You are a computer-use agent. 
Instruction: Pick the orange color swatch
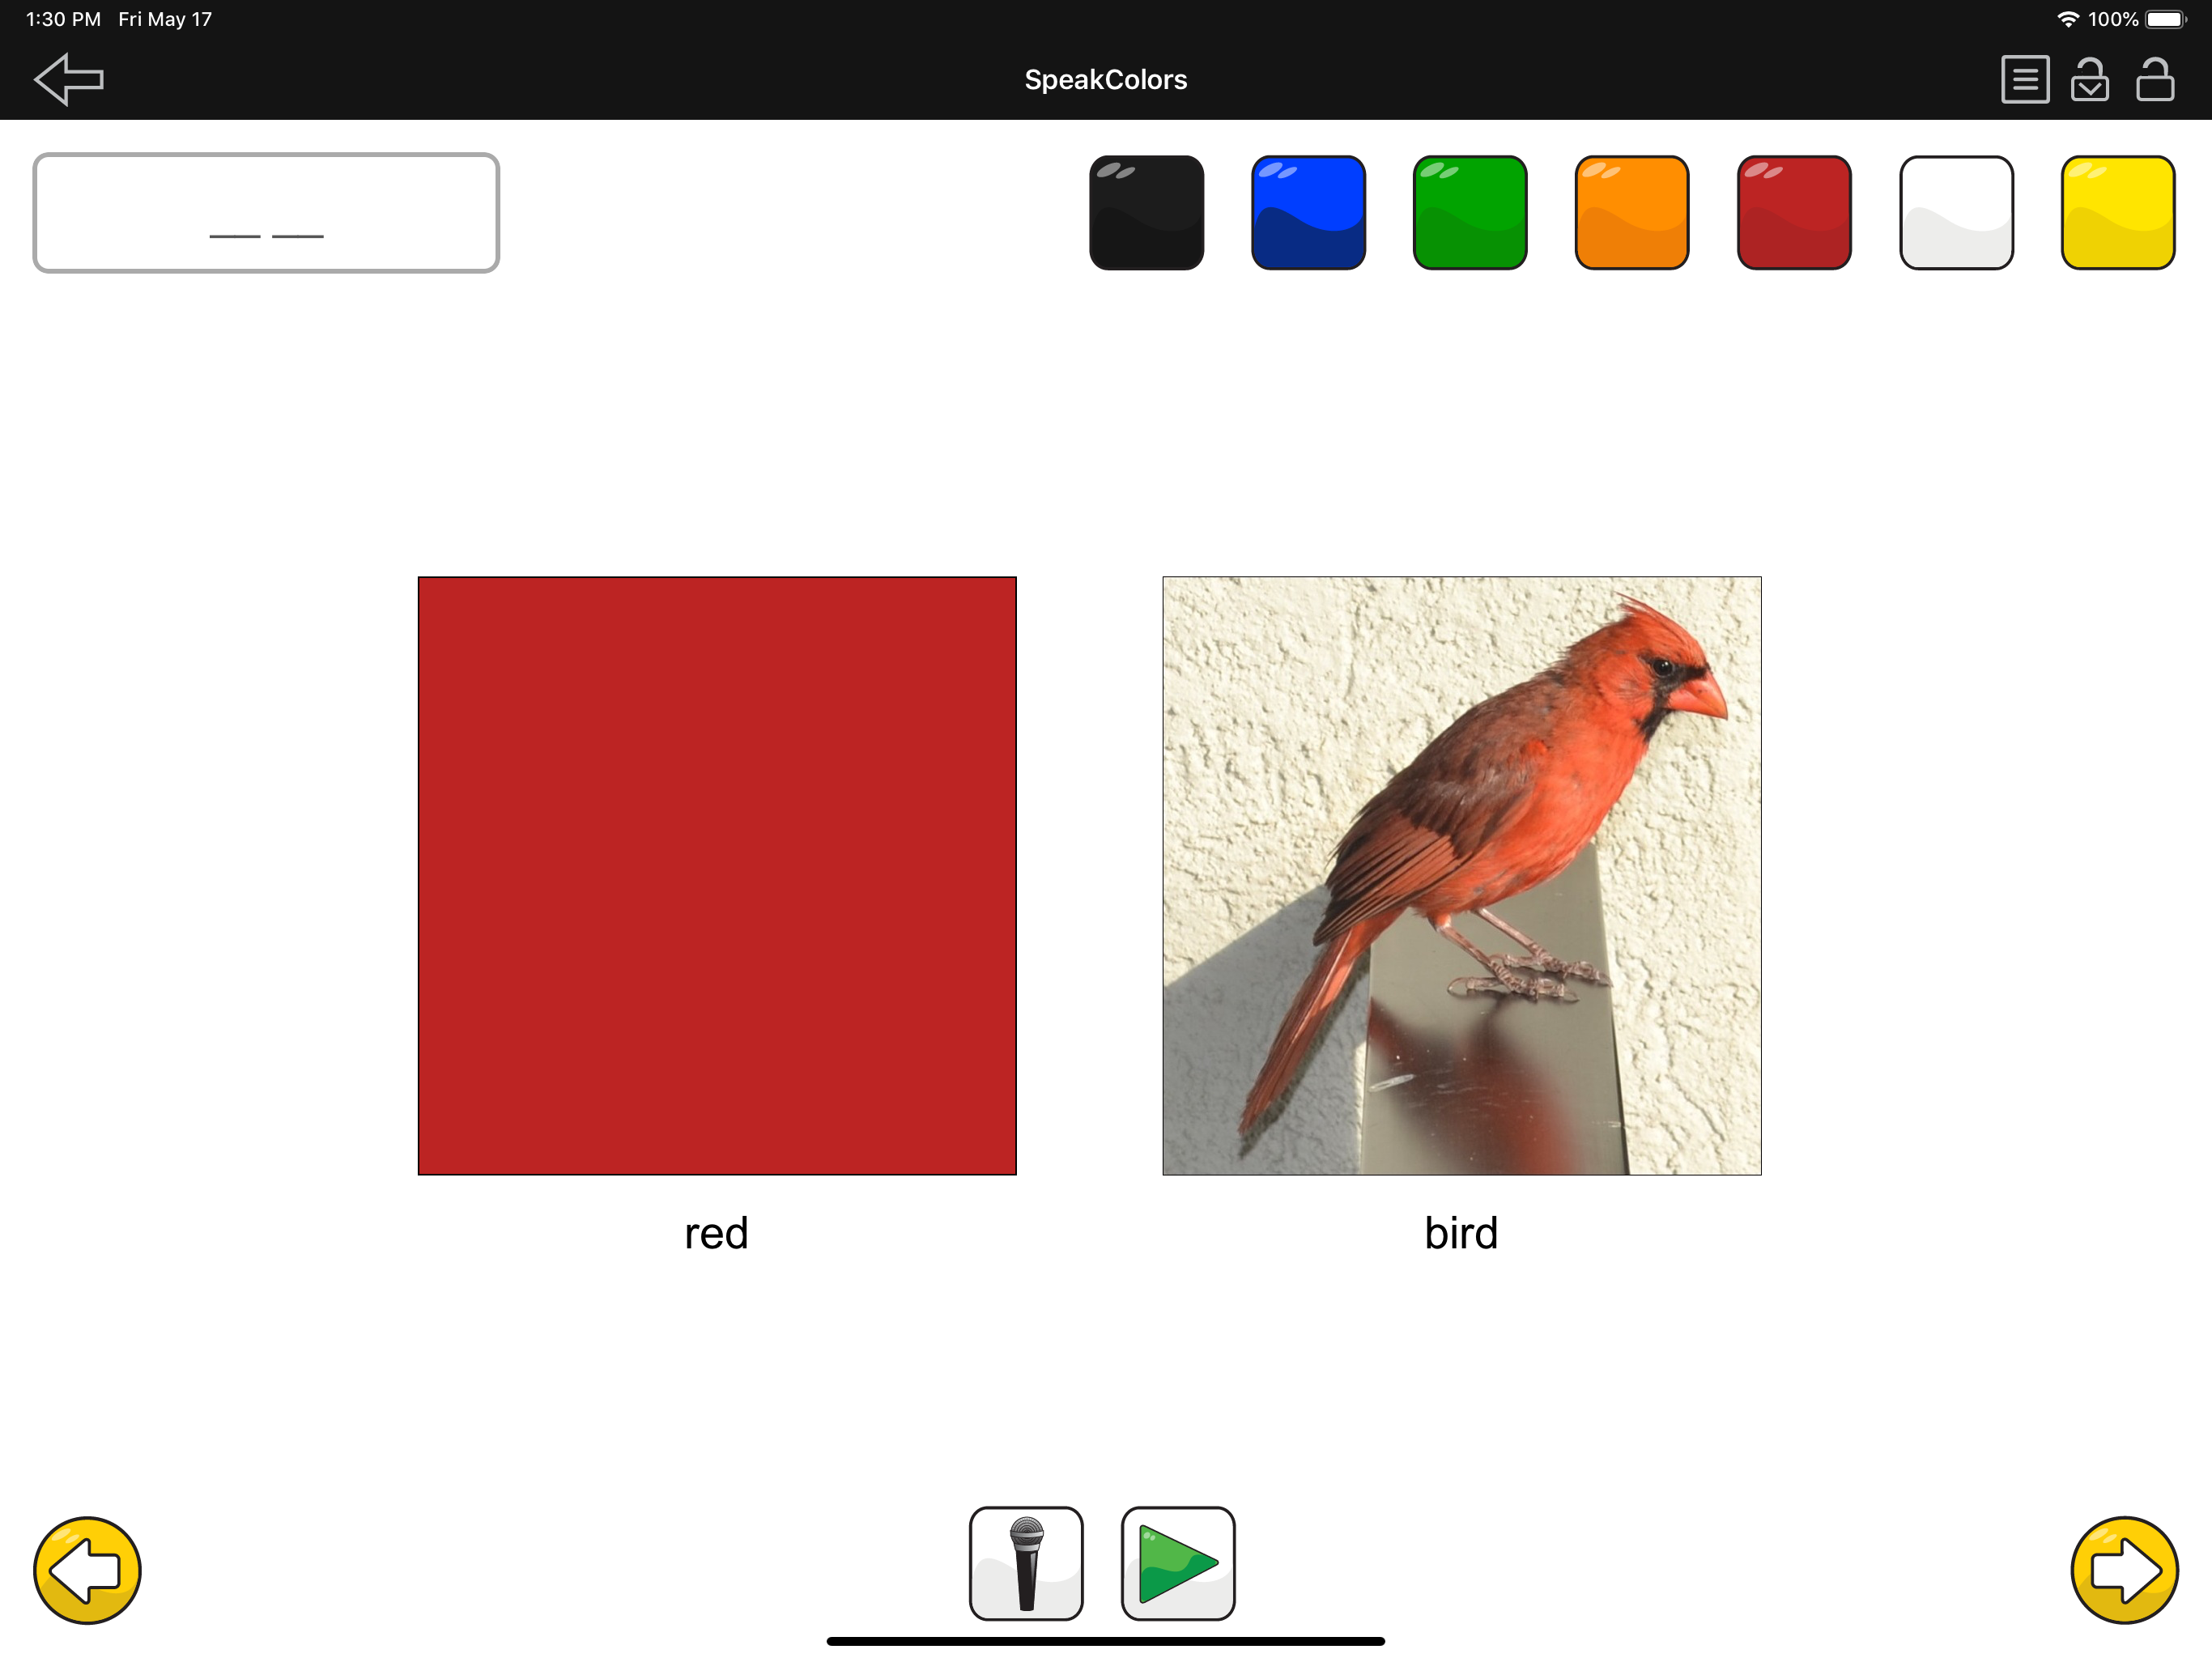click(x=1632, y=212)
